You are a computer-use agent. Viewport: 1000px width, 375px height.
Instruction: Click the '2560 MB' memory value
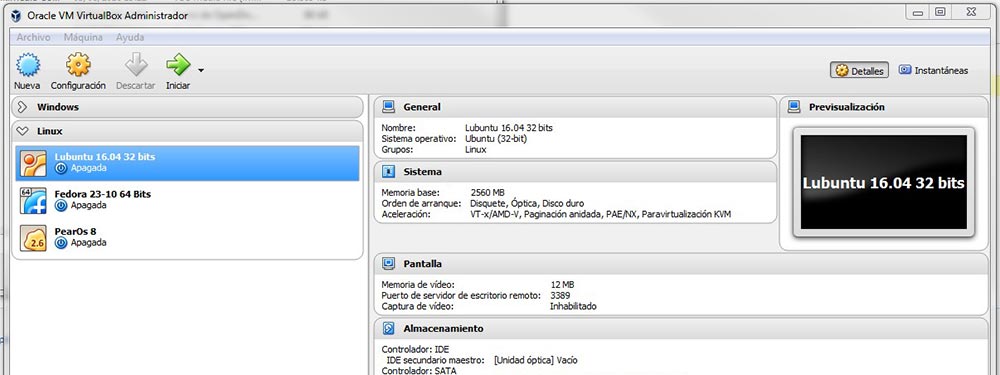[x=487, y=192]
